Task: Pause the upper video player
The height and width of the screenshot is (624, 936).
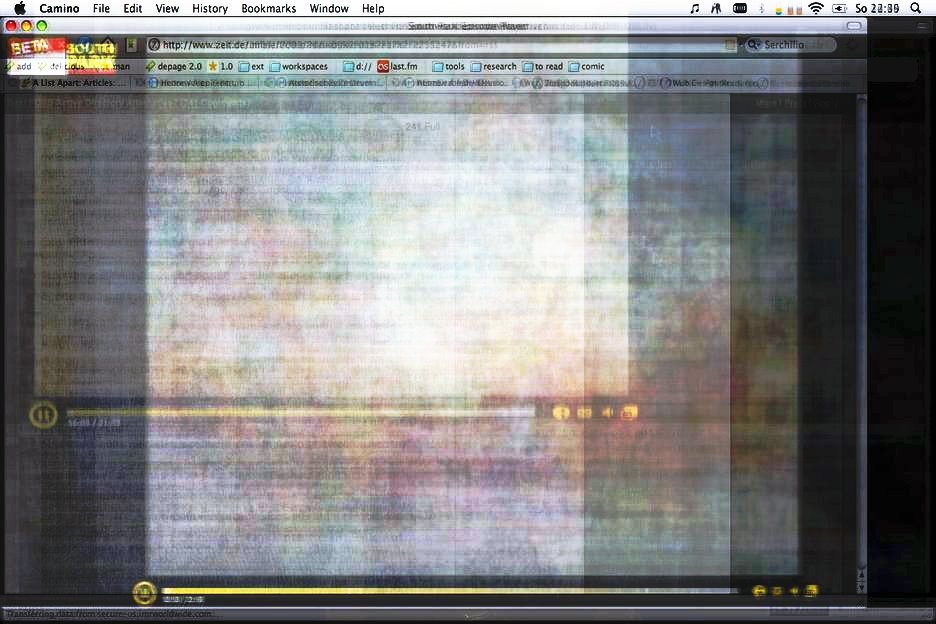Action: coord(43,414)
